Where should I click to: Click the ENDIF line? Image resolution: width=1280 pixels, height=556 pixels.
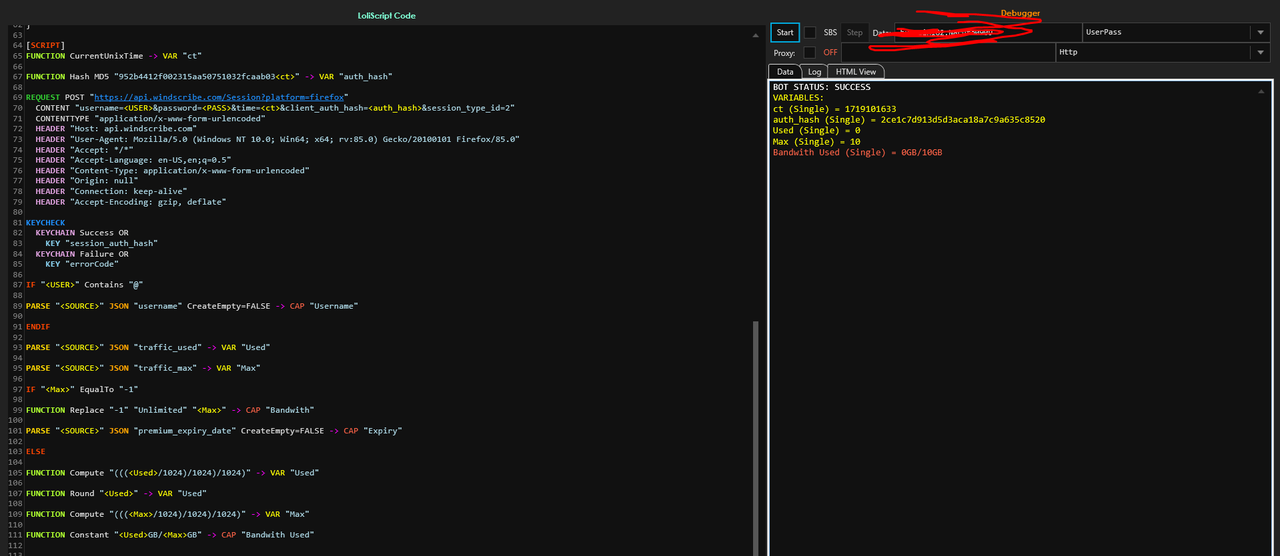click(x=38, y=327)
